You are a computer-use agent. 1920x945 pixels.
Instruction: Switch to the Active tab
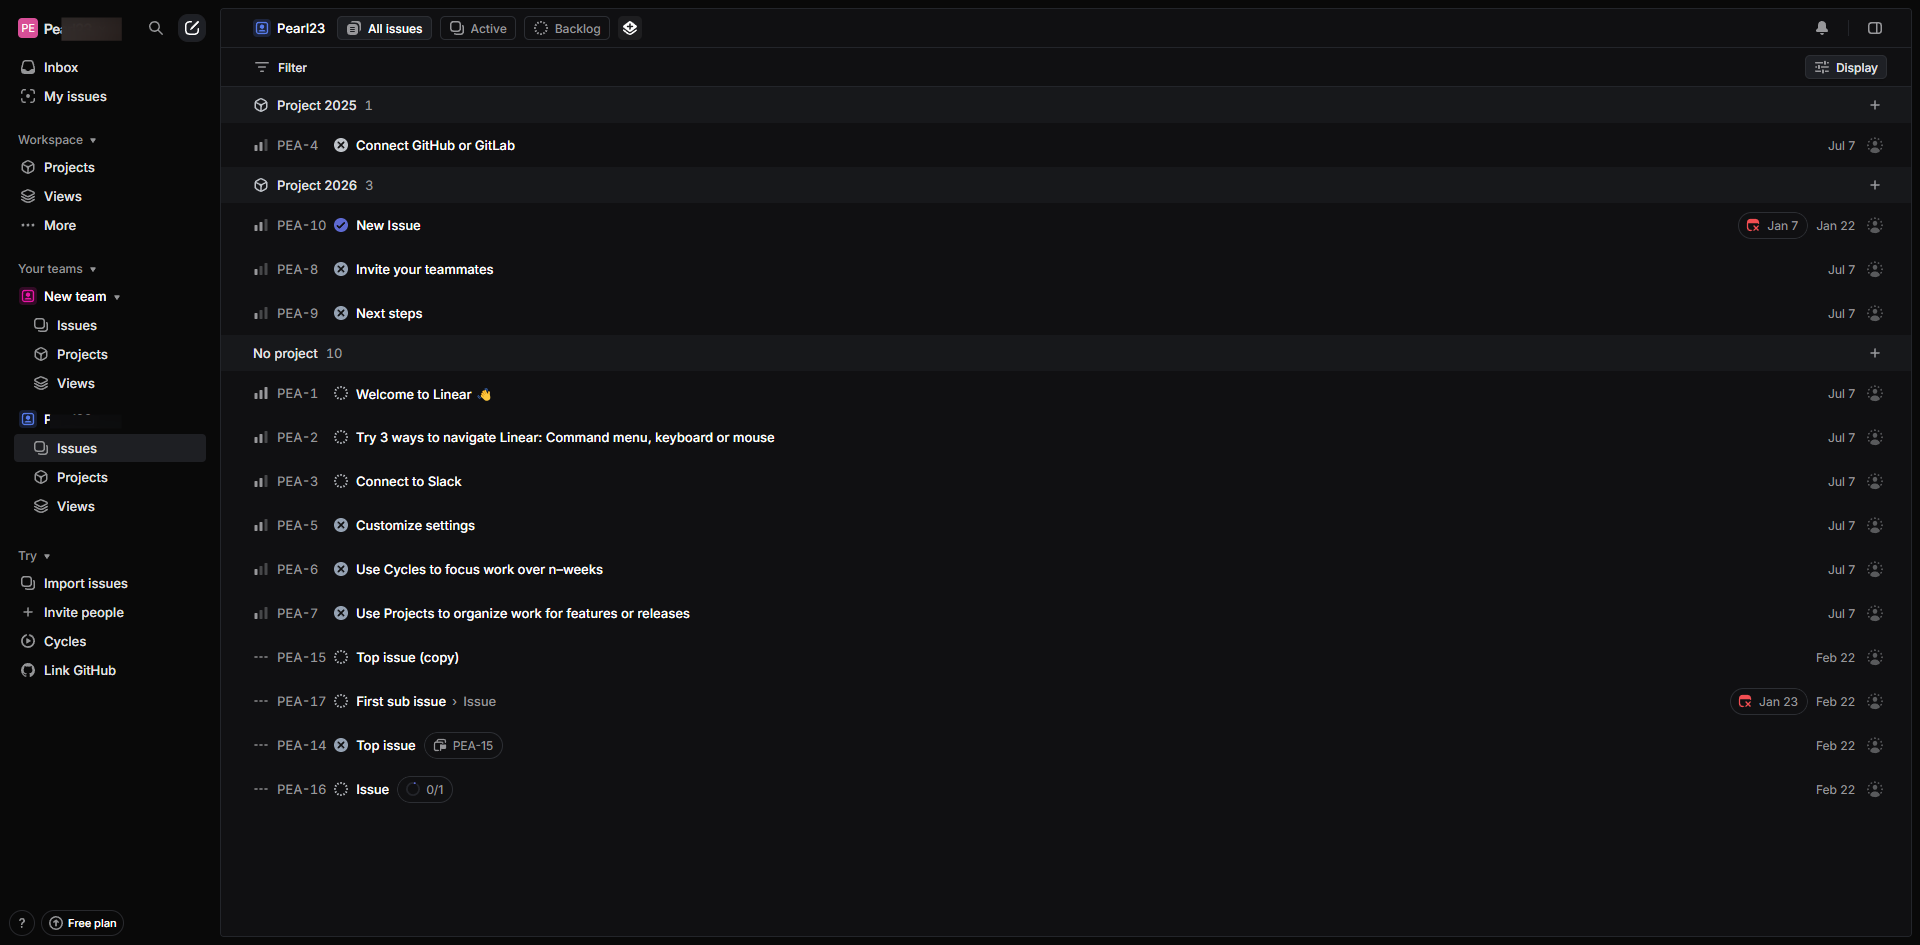[x=478, y=28]
